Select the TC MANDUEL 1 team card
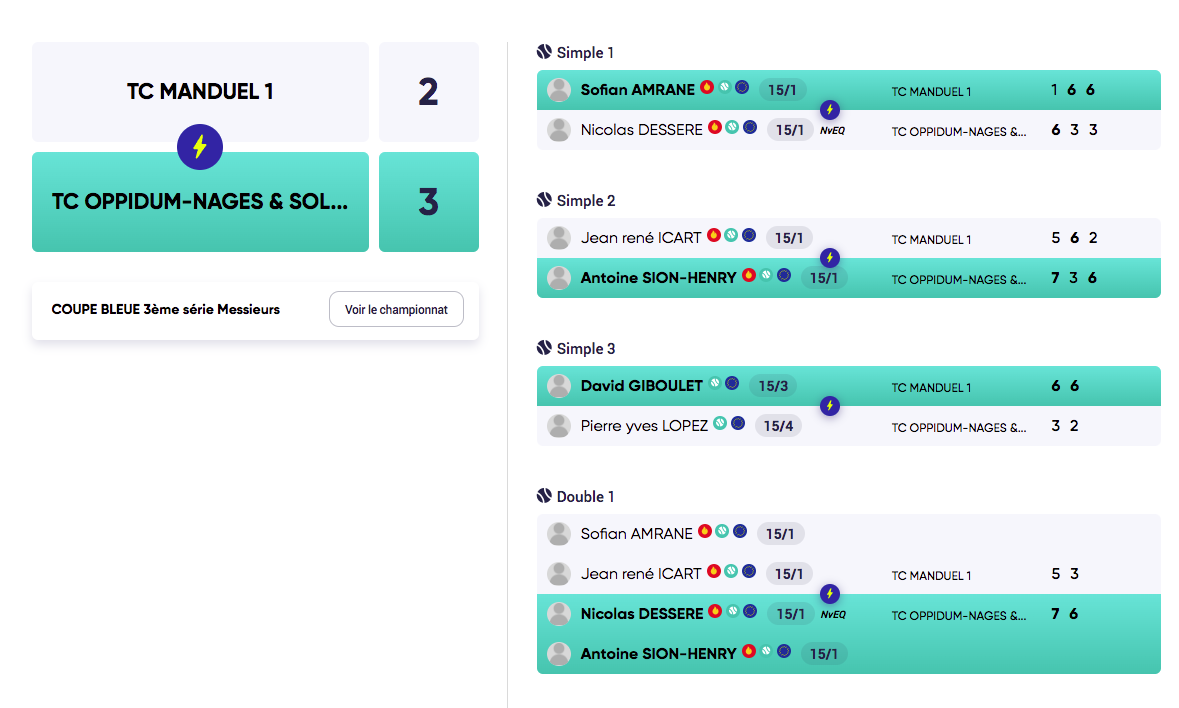Image resolution: width=1179 pixels, height=708 pixels. point(200,92)
